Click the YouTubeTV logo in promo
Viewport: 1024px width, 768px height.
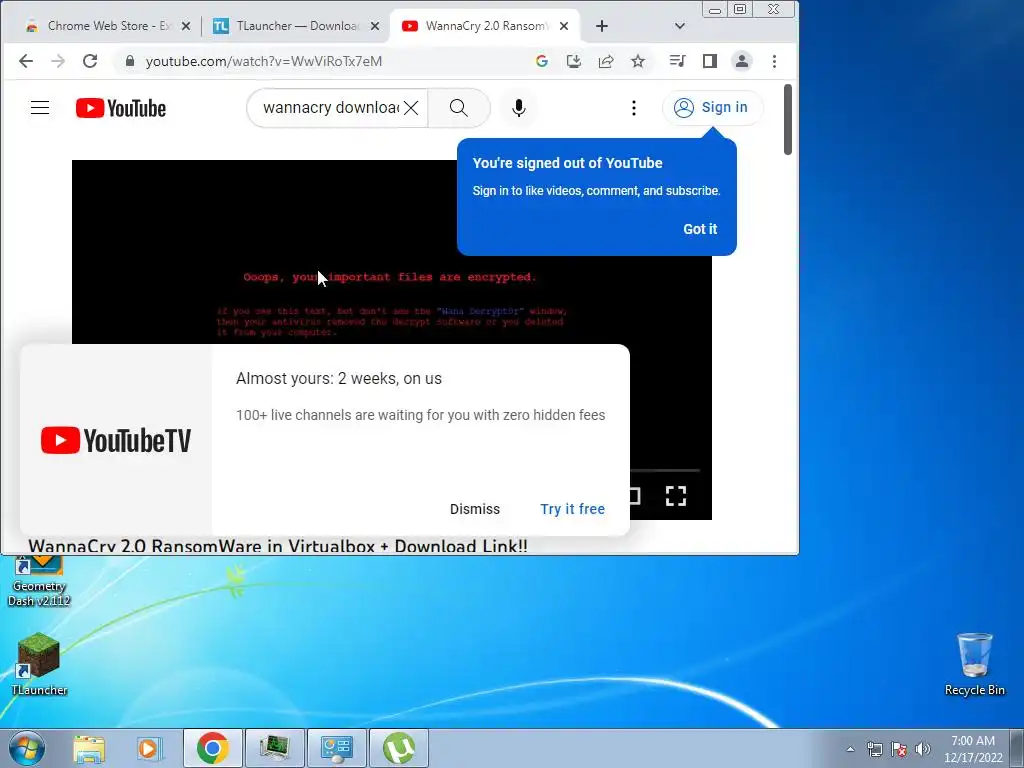[x=116, y=440]
